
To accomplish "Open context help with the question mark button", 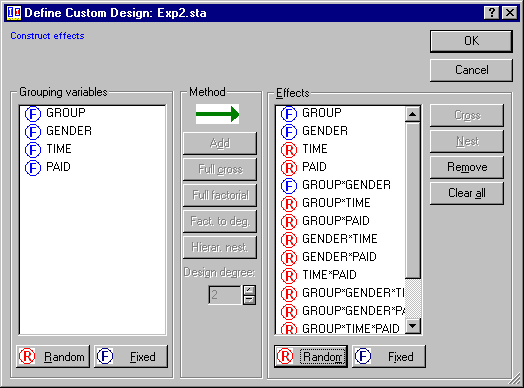I will pyautogui.click(x=492, y=13).
